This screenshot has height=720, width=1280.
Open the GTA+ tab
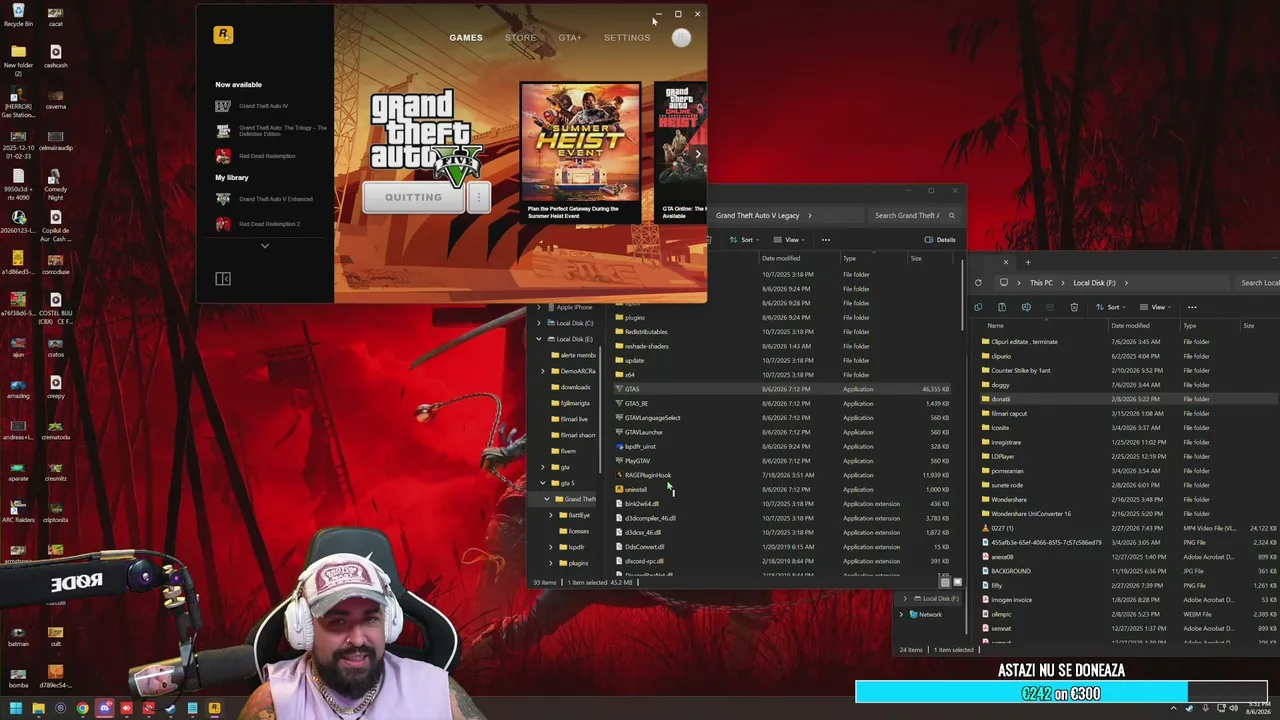570,38
